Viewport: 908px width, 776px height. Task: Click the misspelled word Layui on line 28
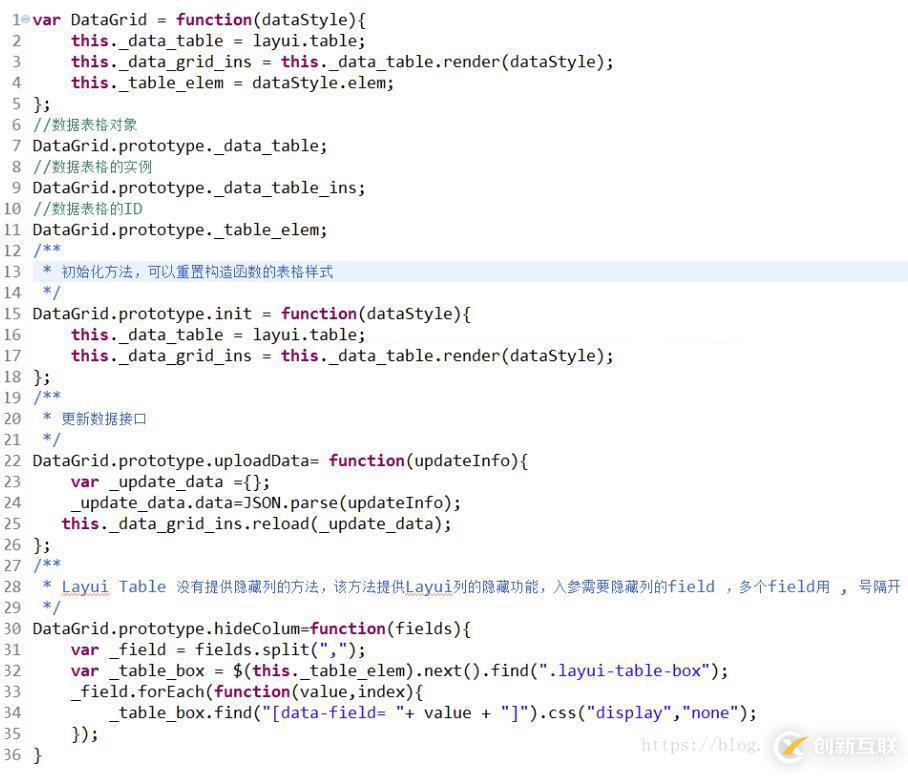click(85, 587)
